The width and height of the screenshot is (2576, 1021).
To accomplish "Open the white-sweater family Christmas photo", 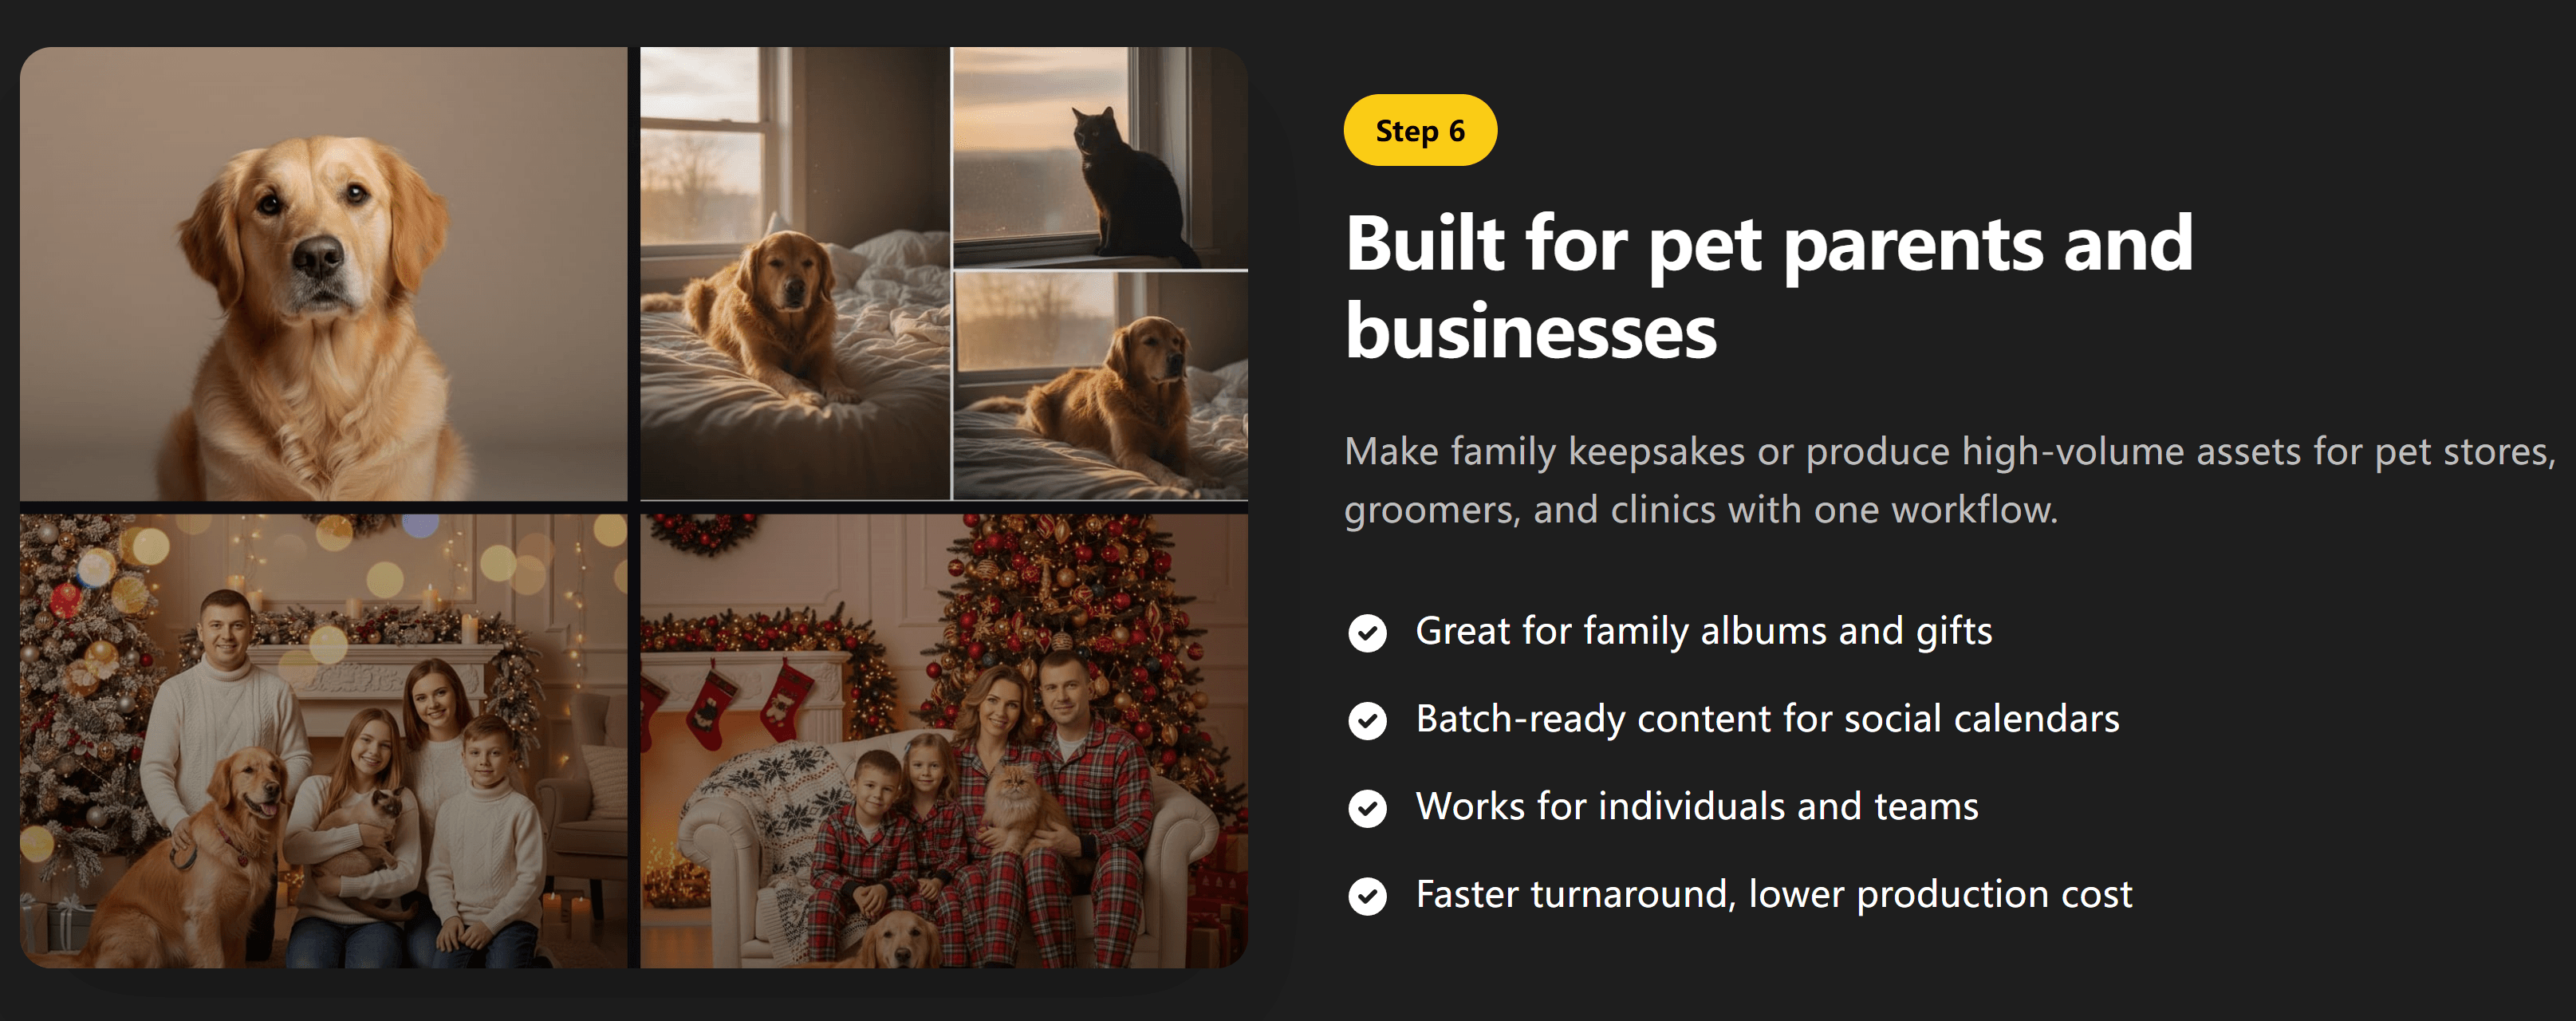I will pyautogui.click(x=324, y=741).
